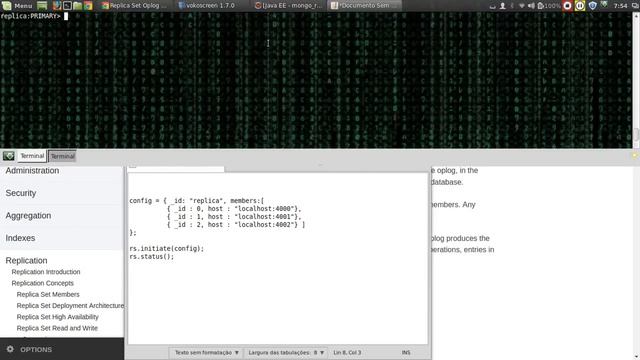Open the OPTIONS panel button
Screen dimensions: 640x360
pyautogui.click(x=36, y=350)
